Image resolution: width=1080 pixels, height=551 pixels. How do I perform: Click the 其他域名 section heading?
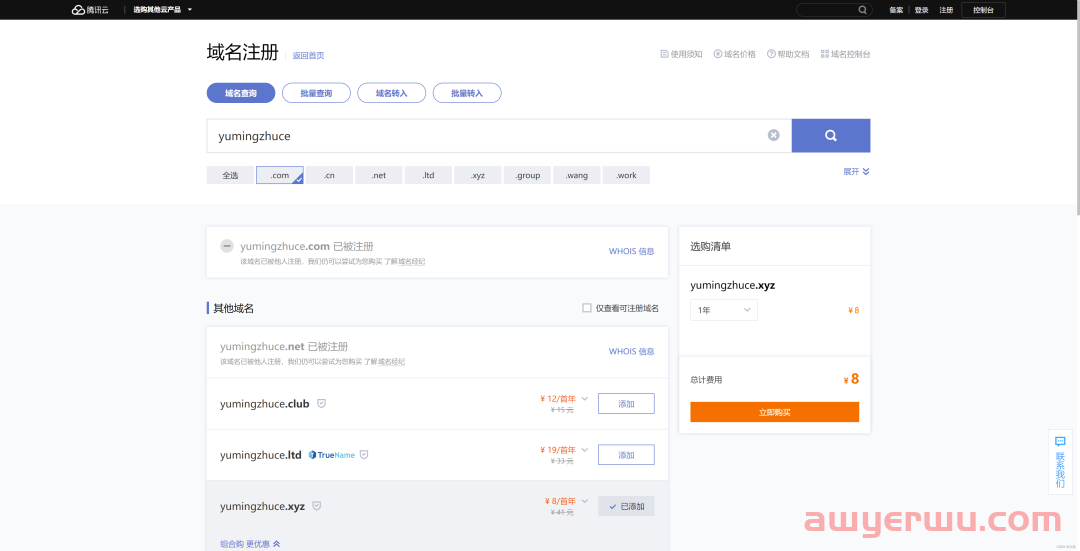[233, 308]
